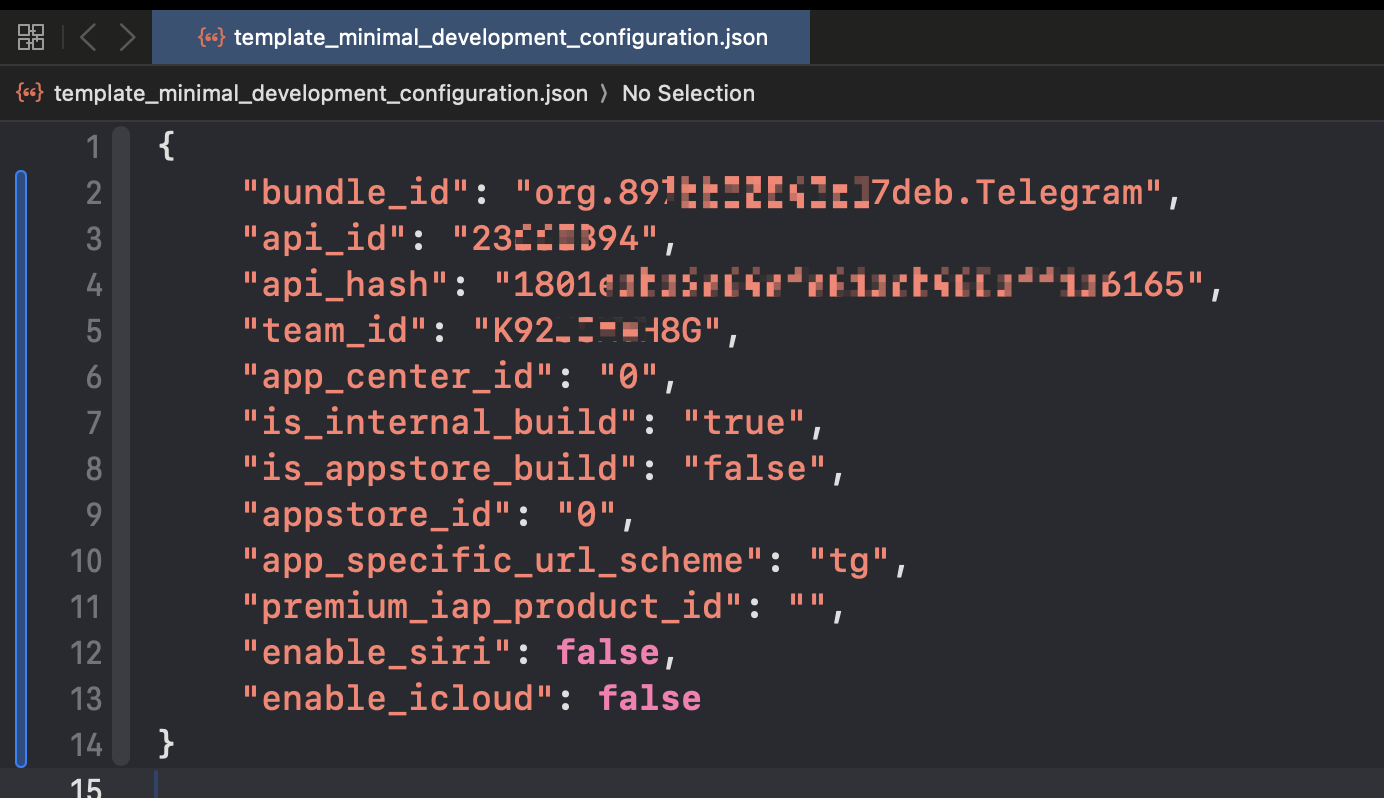Place the cursor in the "bundle_id" key

click(356, 192)
